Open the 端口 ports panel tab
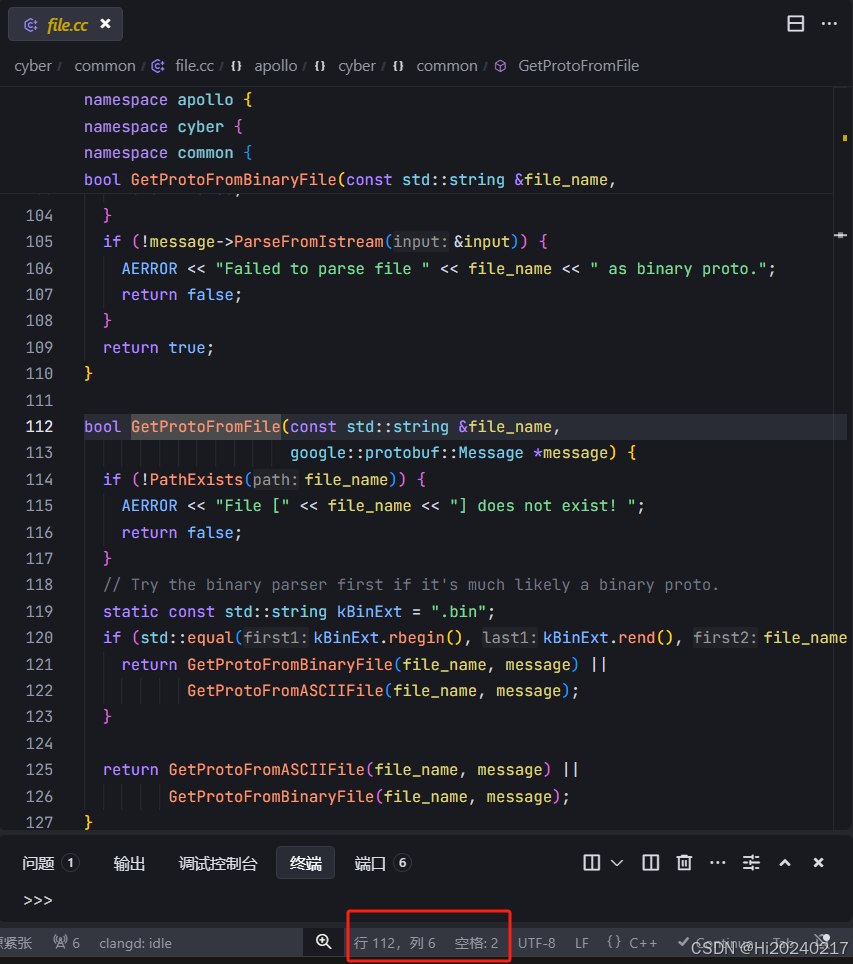853x964 pixels. [382, 863]
